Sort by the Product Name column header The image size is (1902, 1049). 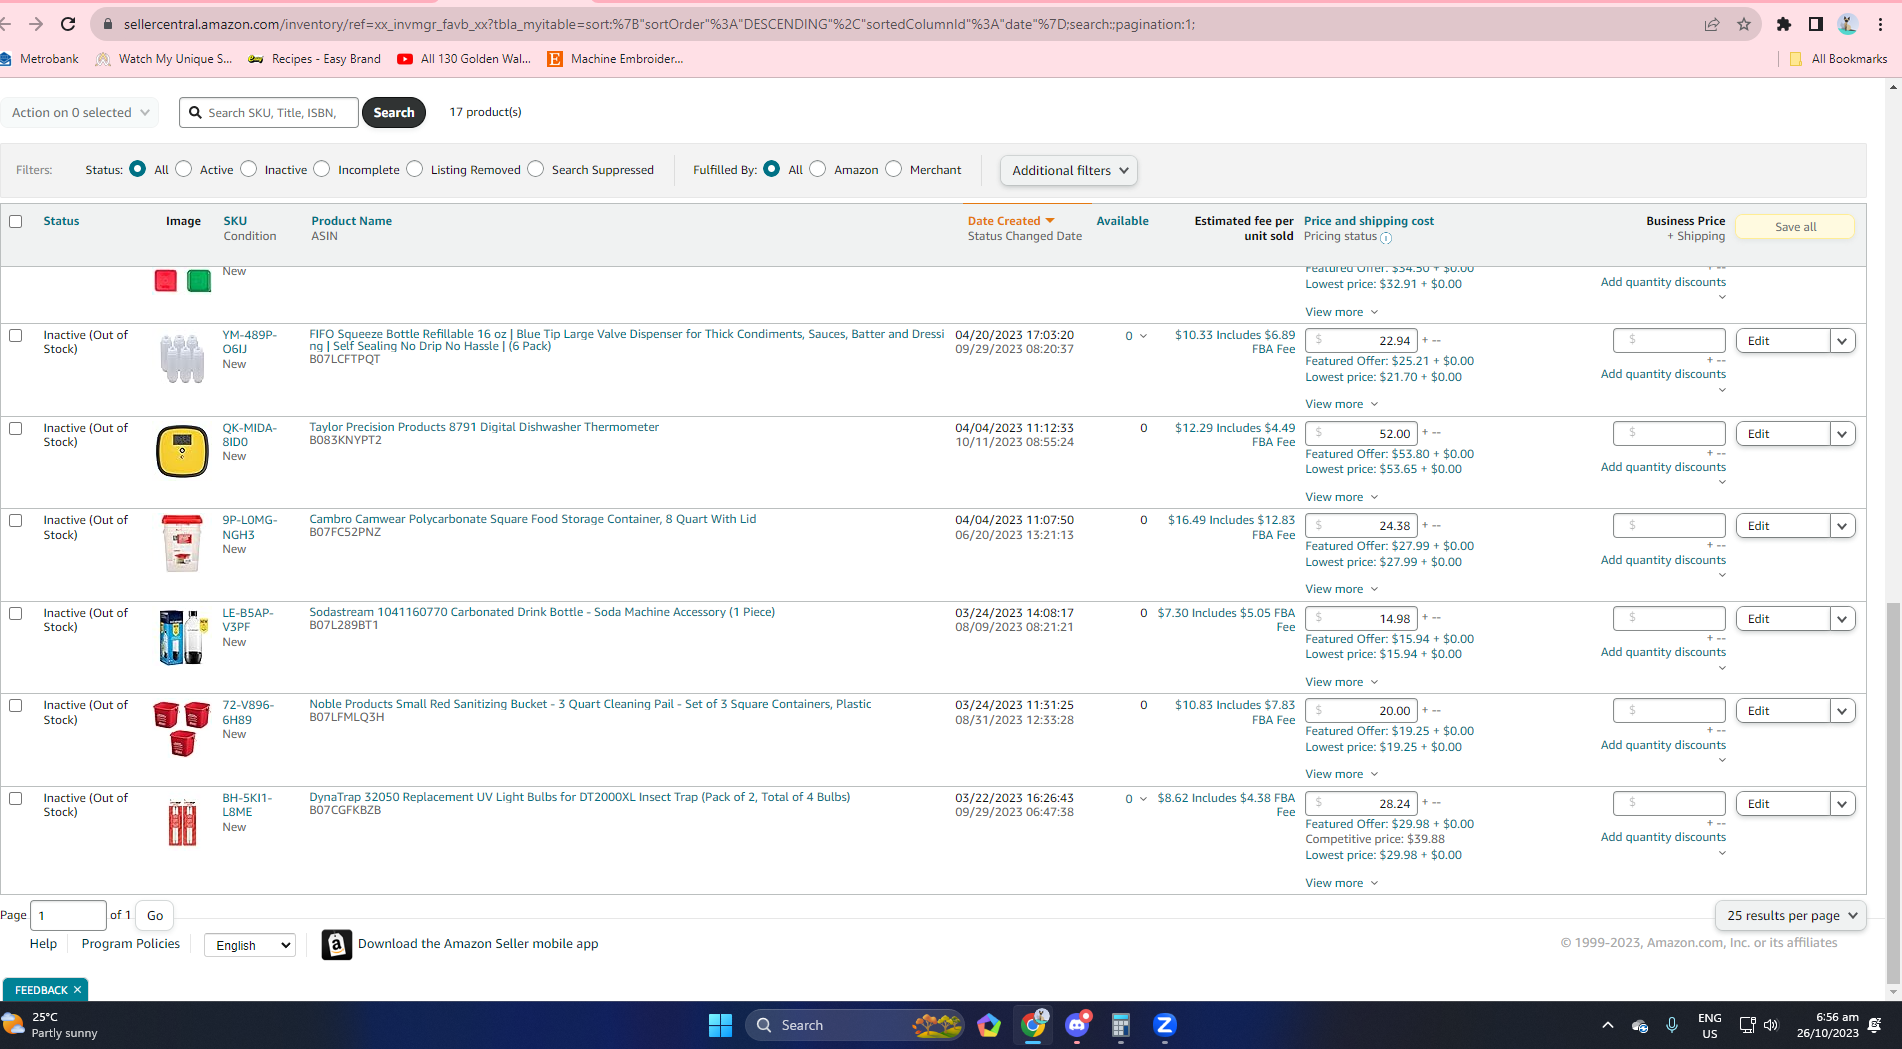(351, 221)
